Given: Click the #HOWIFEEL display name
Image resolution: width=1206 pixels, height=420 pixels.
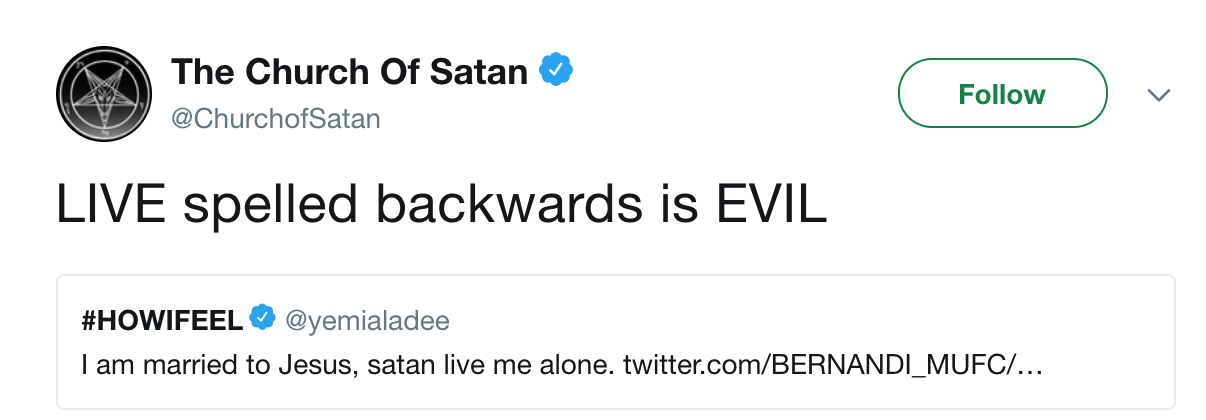Looking at the screenshot, I should (162, 320).
